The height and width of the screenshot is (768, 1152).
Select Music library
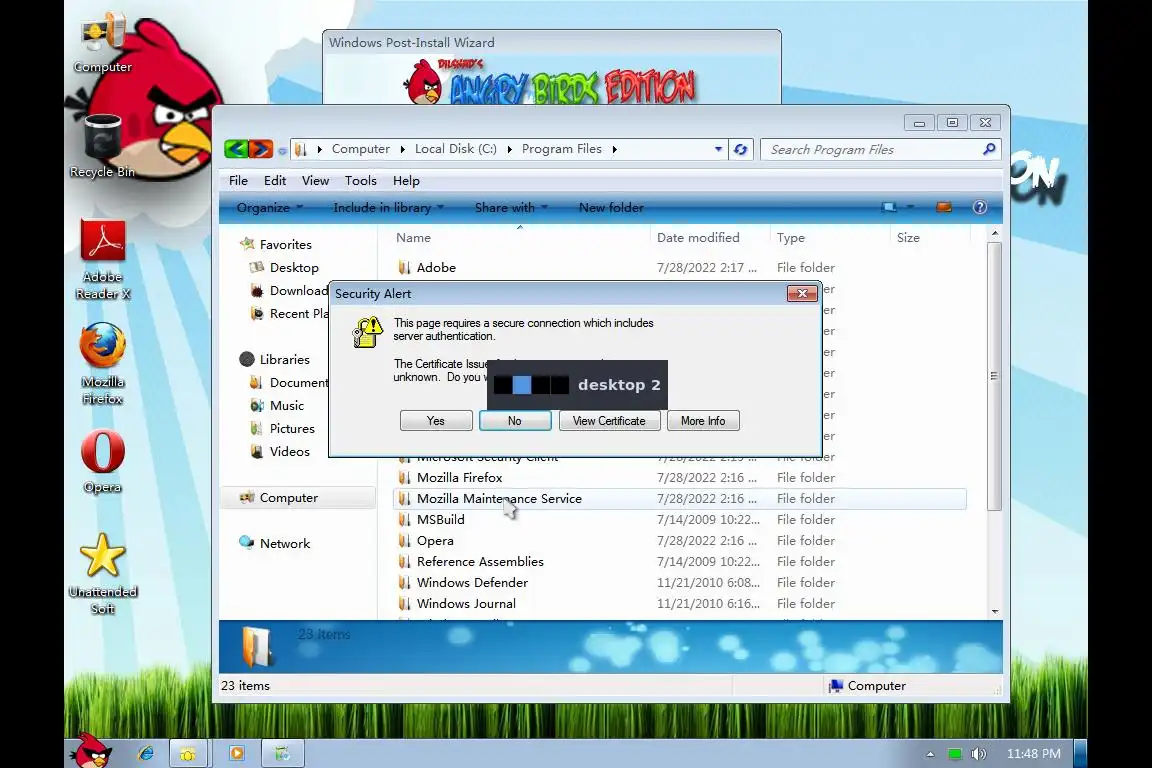[287, 406]
